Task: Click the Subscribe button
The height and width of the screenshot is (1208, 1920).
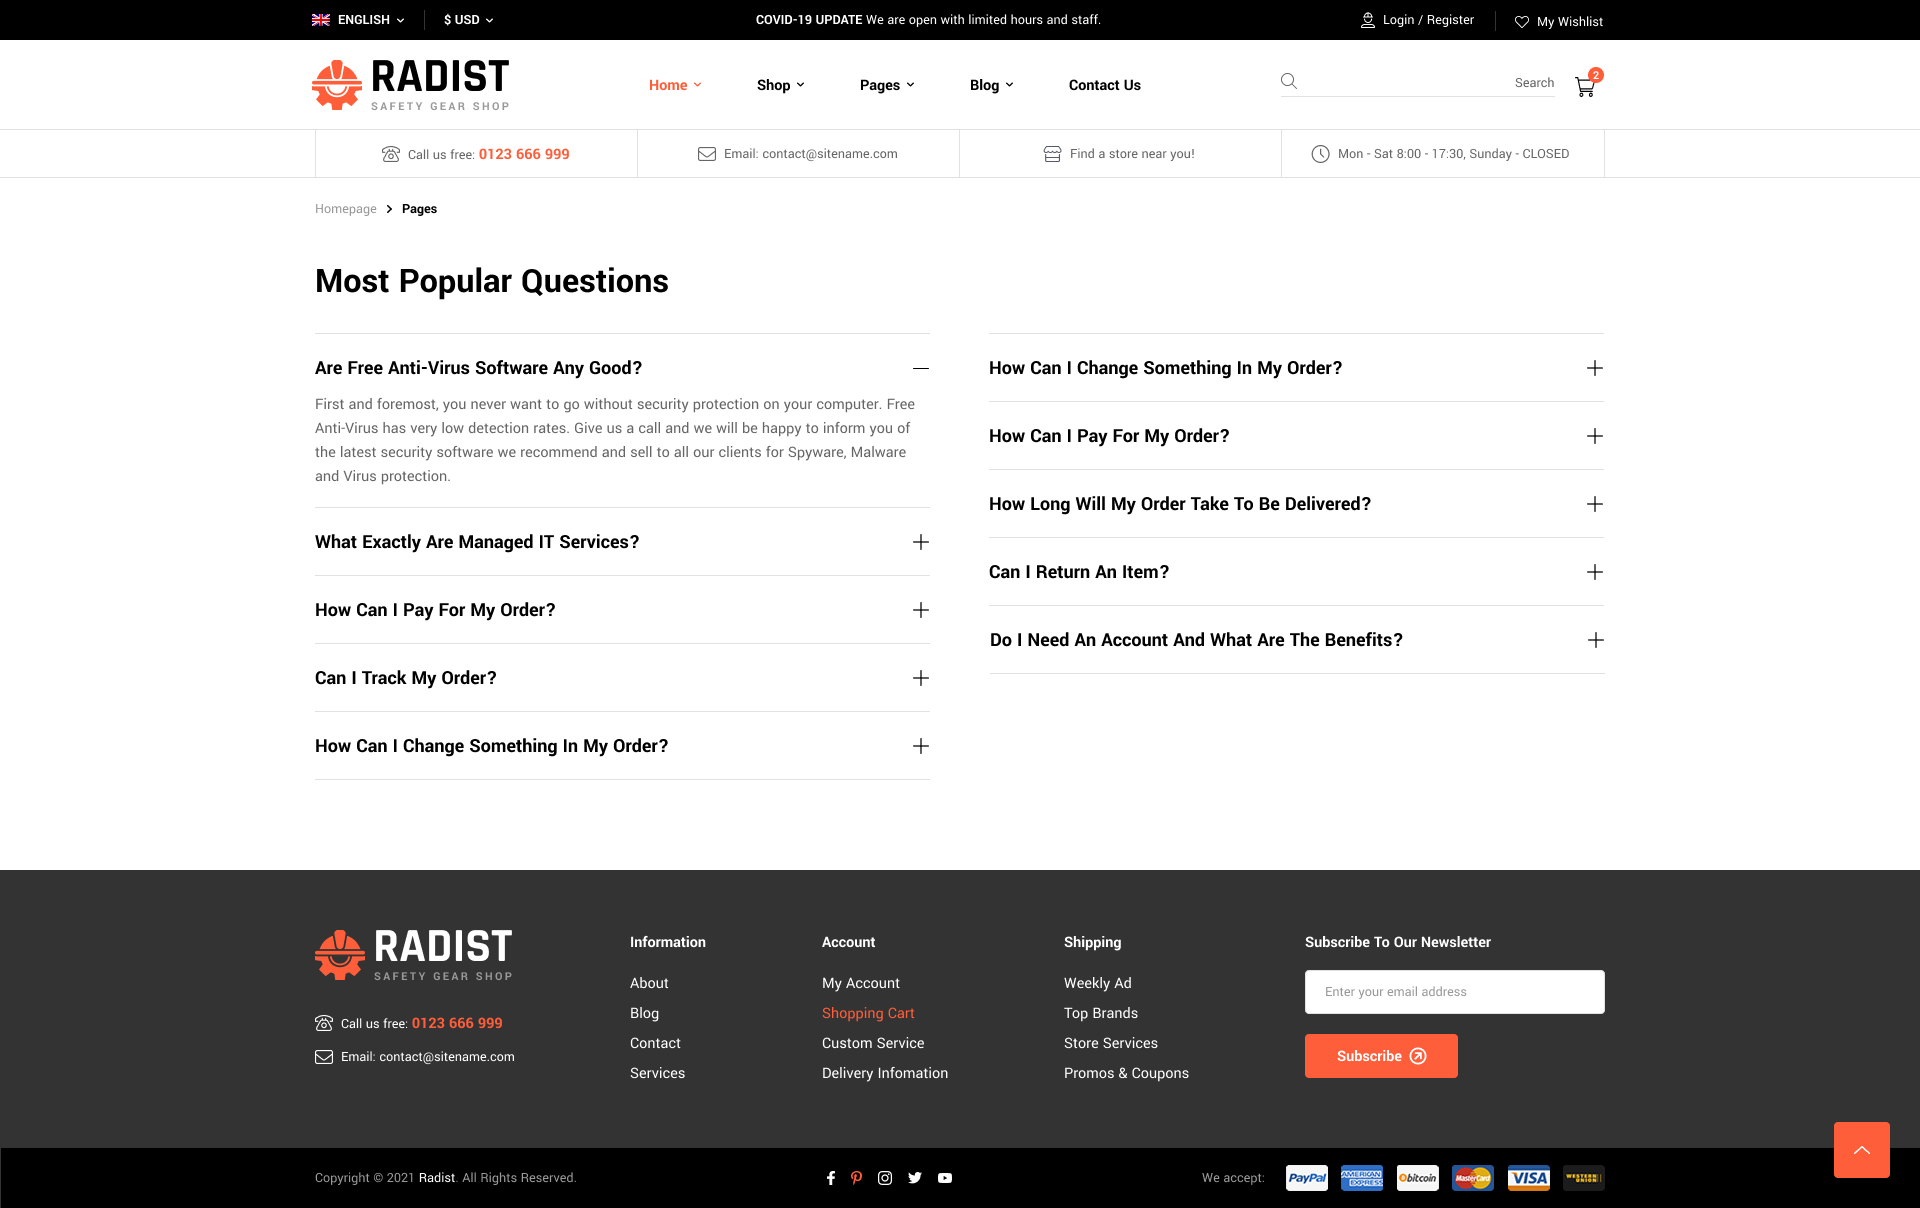Action: 1381,1056
